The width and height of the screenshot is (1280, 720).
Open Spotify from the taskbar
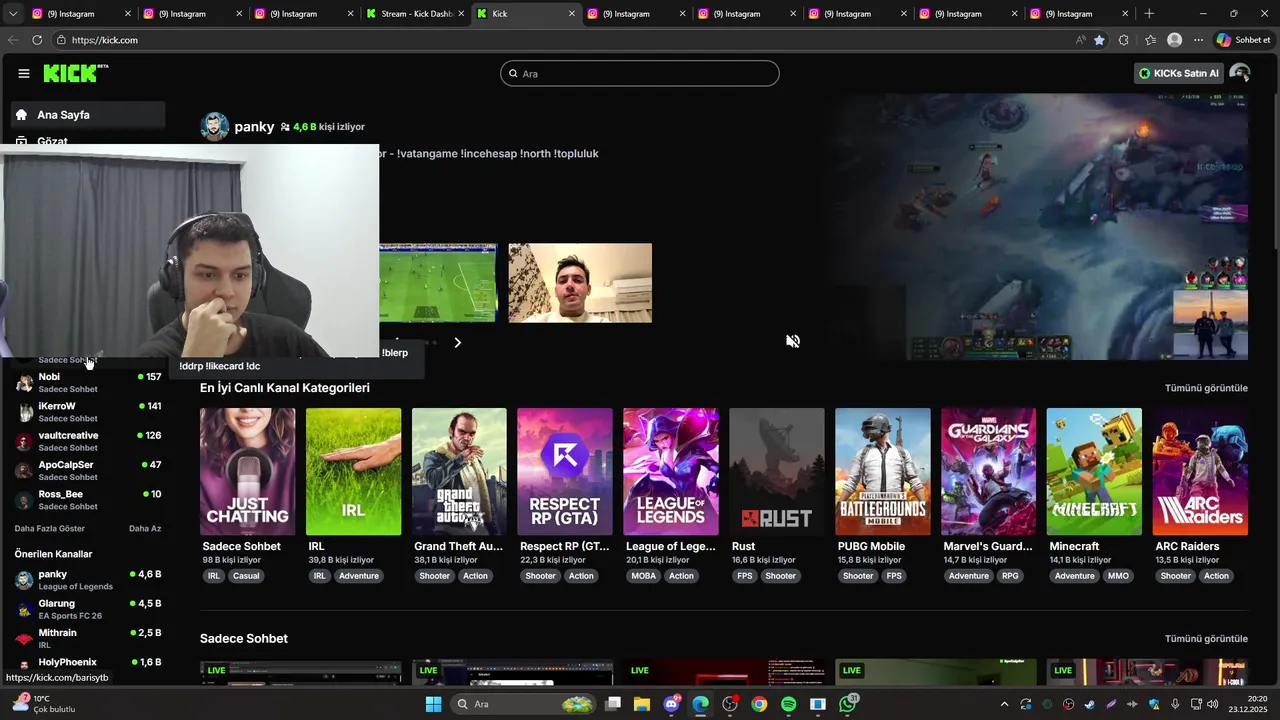click(789, 704)
